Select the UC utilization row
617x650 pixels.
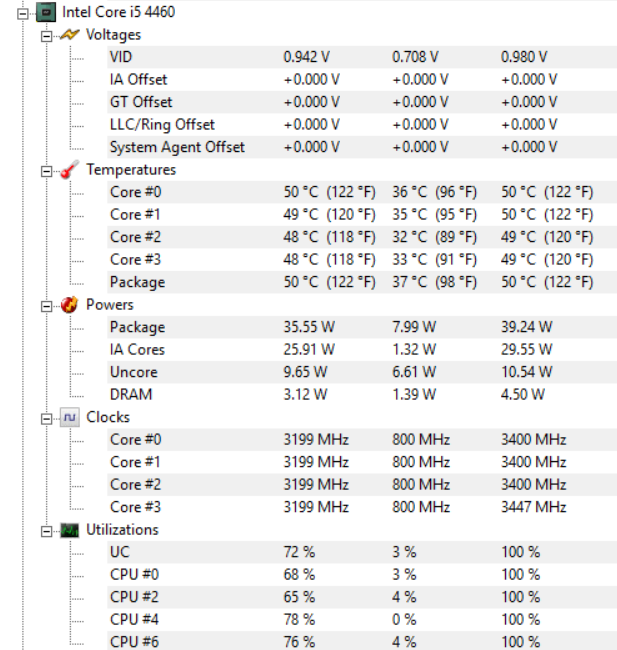(x=119, y=552)
